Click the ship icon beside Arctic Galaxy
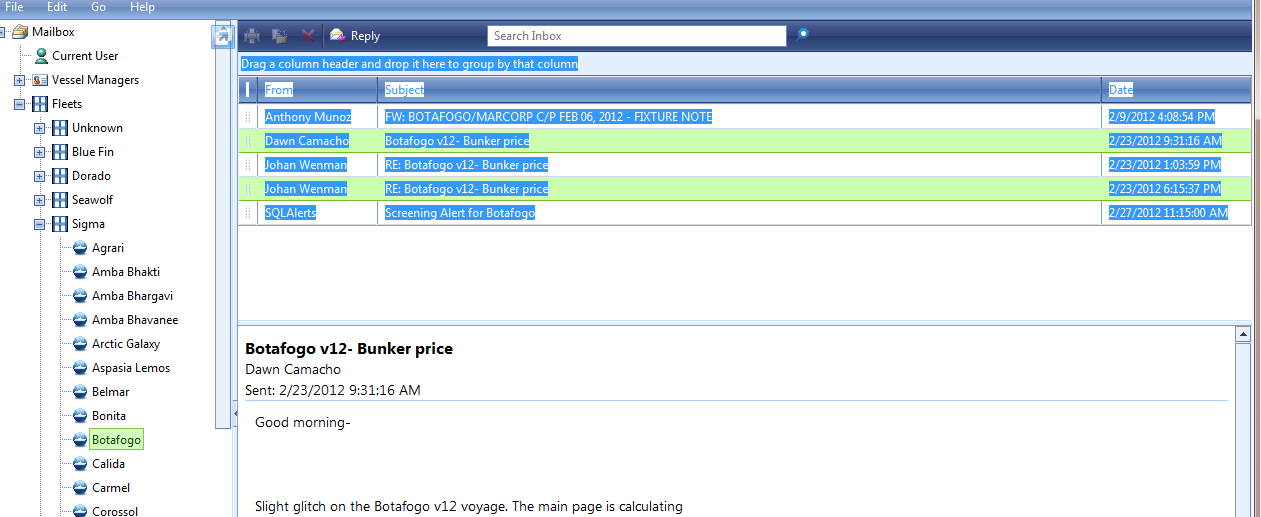 [x=80, y=344]
